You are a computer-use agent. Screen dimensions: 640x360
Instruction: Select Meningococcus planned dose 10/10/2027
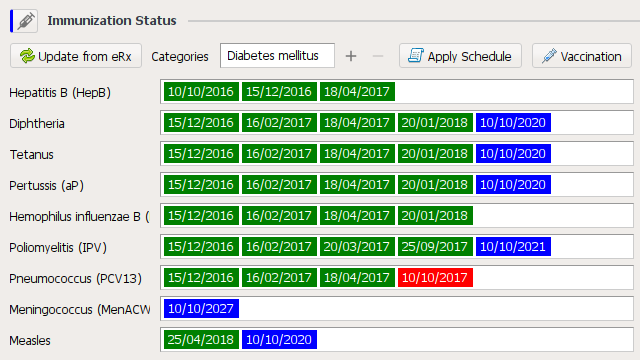(x=201, y=309)
